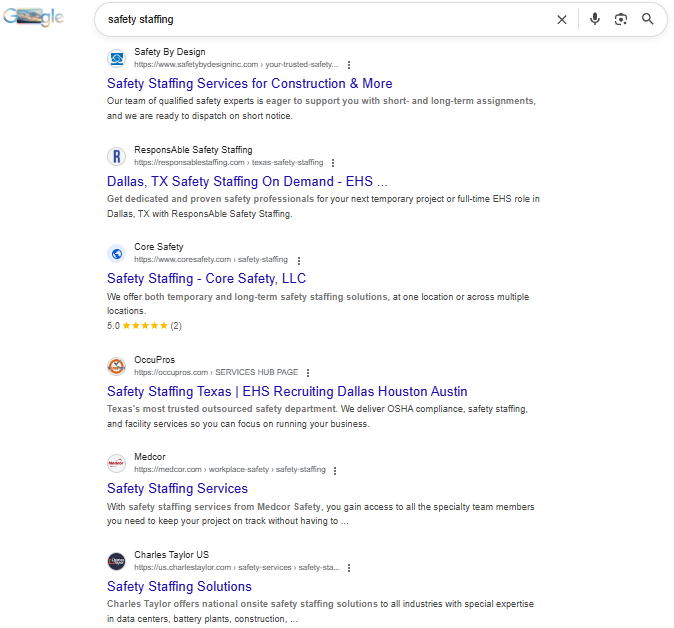Click the 'Charles Taylor US' site name

click(172, 555)
